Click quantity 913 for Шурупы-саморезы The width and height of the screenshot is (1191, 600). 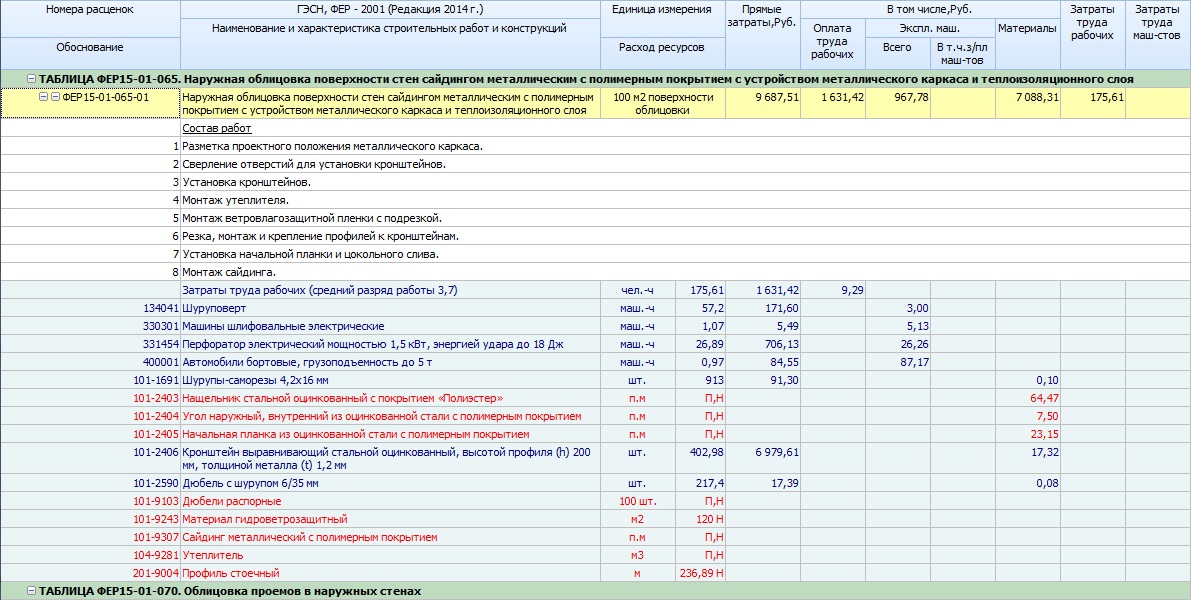(715, 381)
